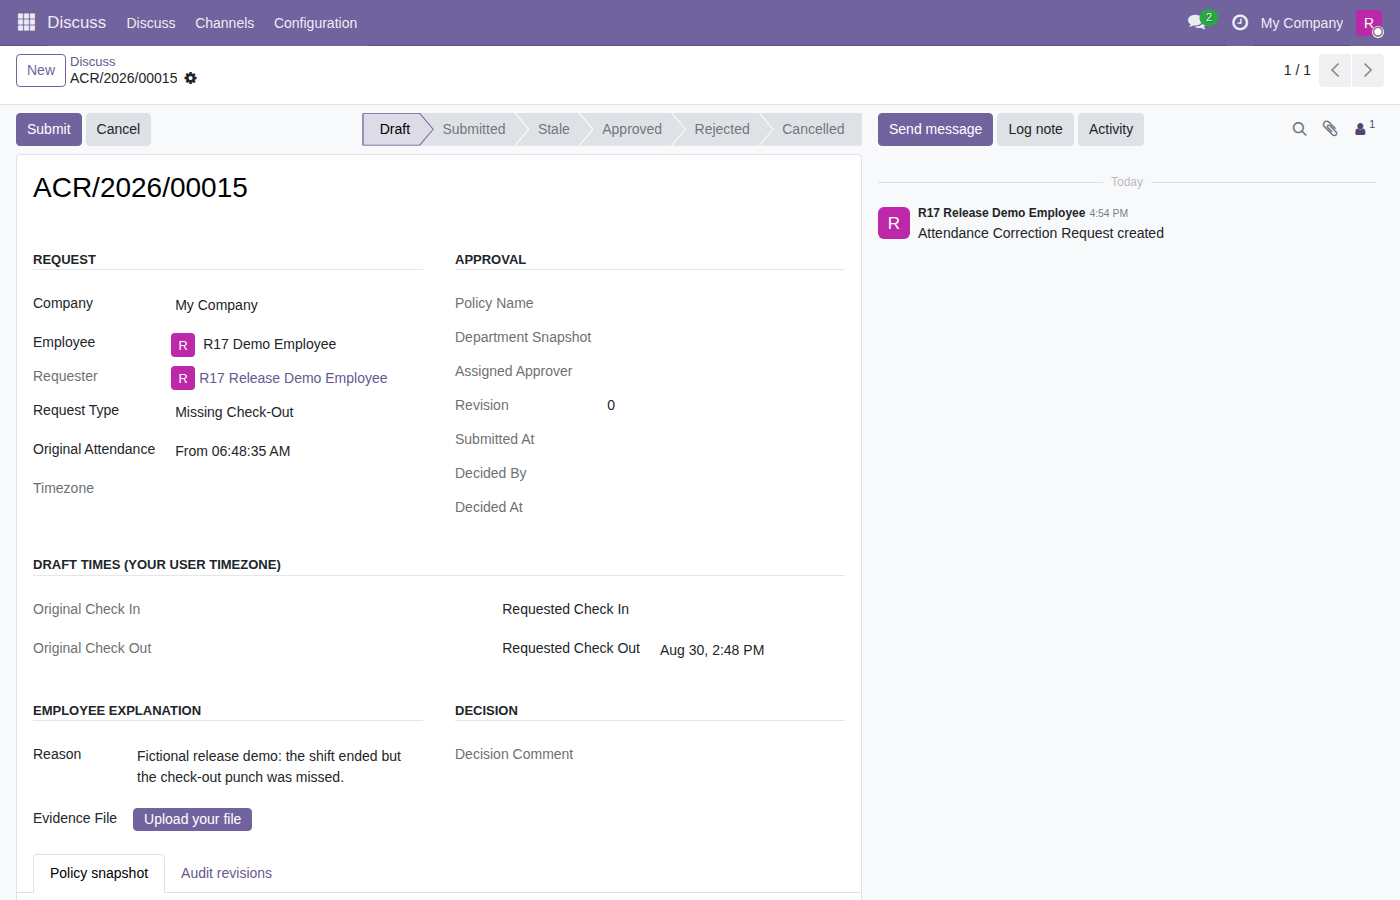
Task: Select Submitted status stage
Action: click(474, 129)
